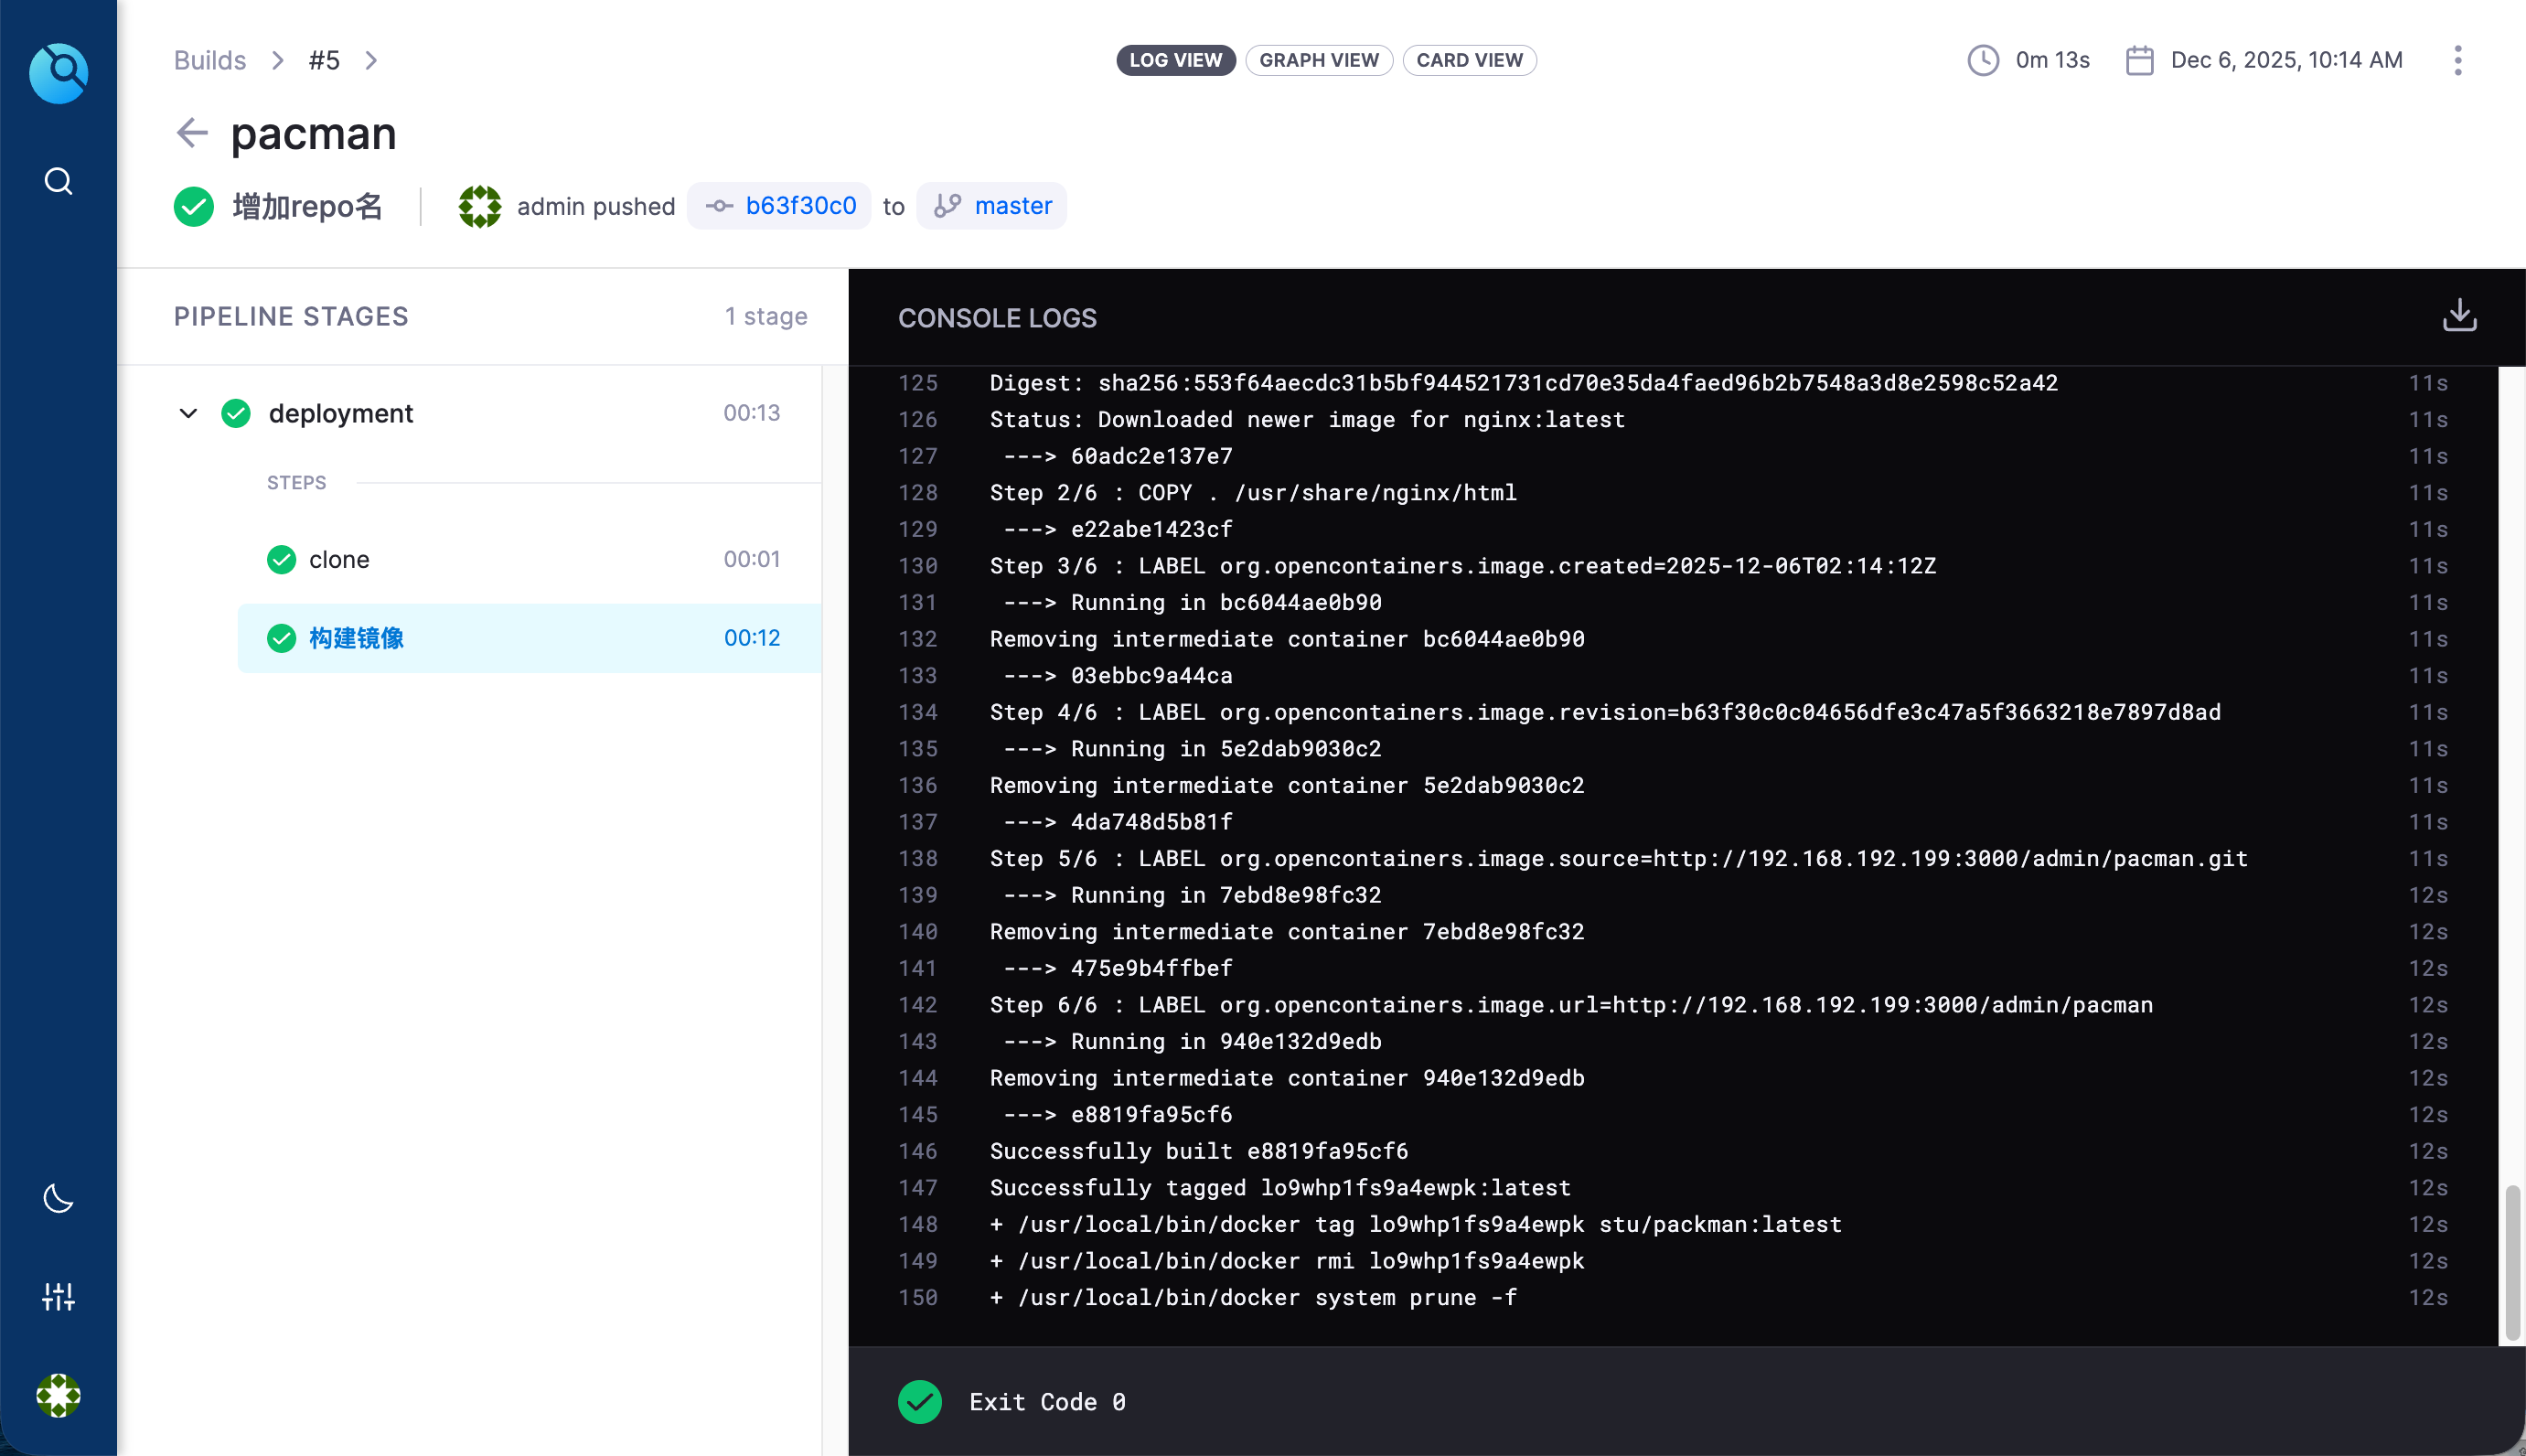Download console logs with the download icon
This screenshot has height=1456, width=2526.
2459,316
